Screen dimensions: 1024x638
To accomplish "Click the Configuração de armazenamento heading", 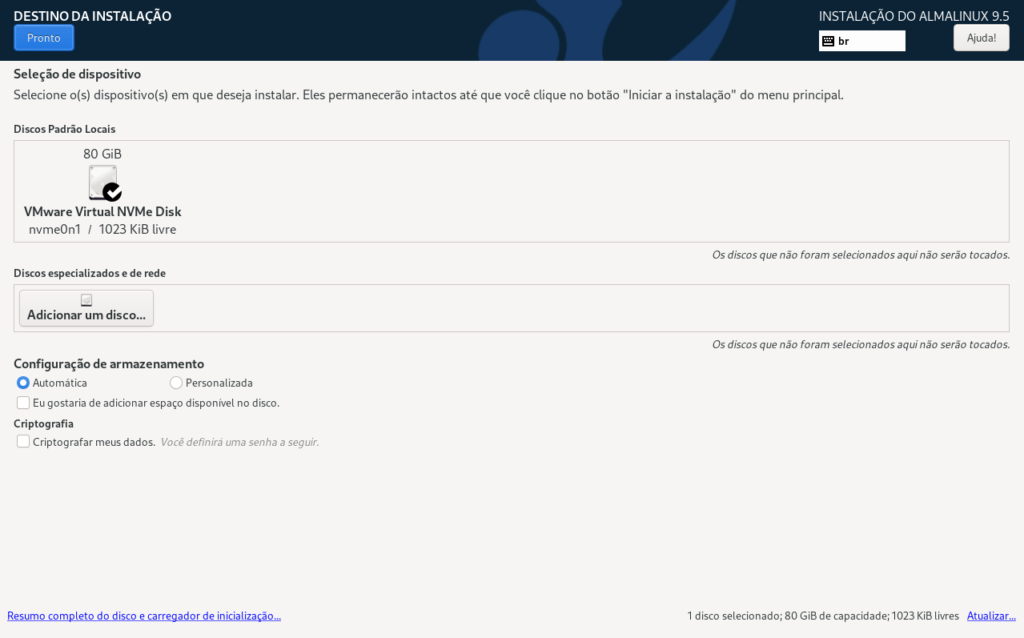I will (109, 364).
